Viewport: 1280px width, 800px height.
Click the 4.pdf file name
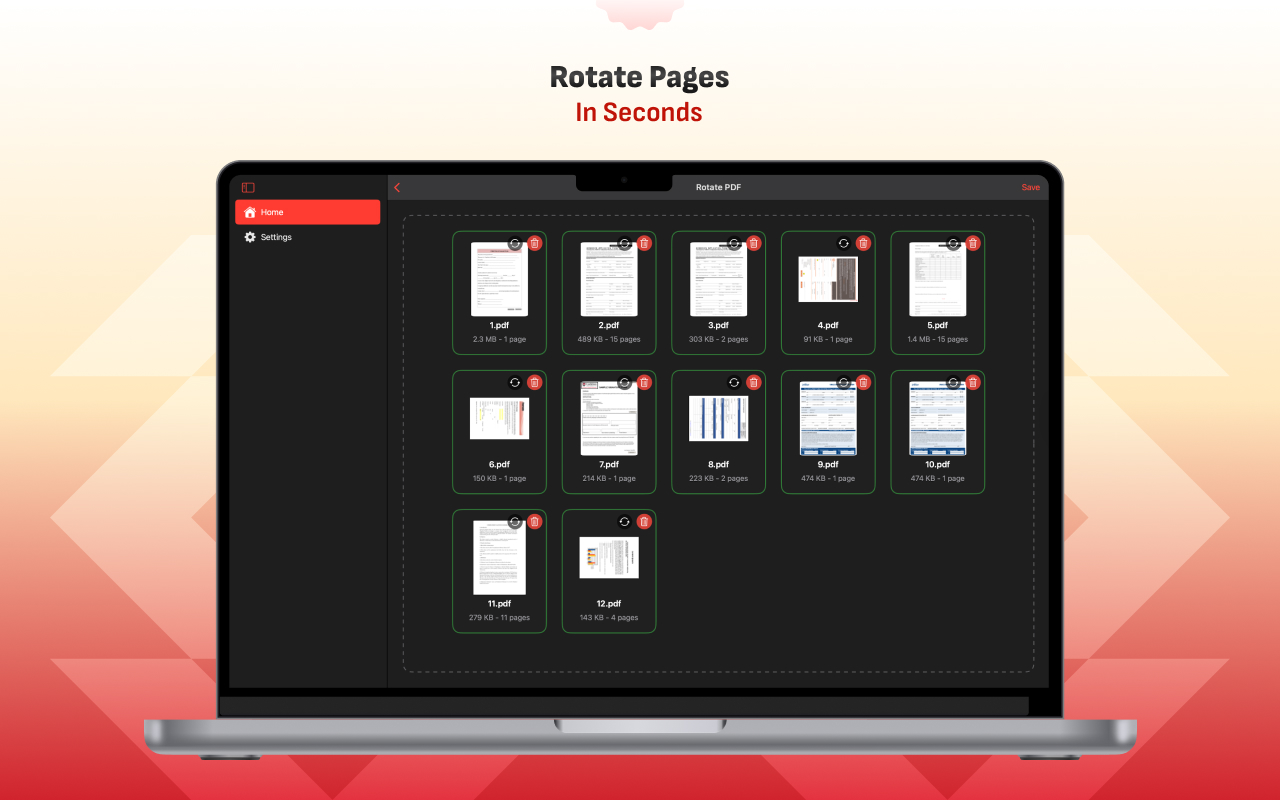click(828, 326)
